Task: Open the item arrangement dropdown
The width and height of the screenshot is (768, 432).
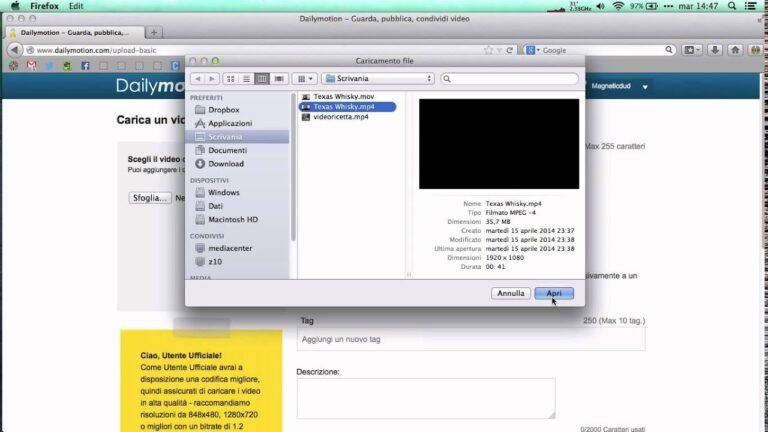Action: click(x=305, y=78)
